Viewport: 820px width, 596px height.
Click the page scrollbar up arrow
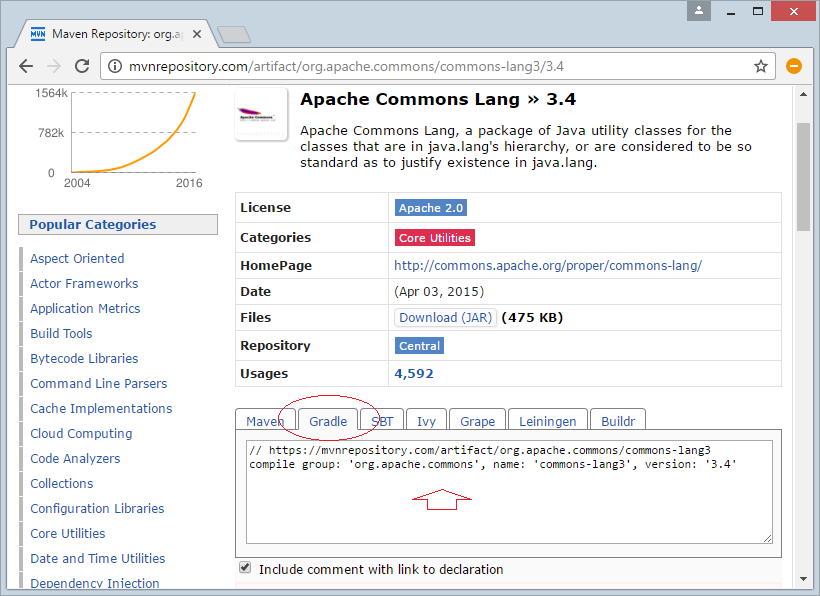pyautogui.click(x=803, y=95)
